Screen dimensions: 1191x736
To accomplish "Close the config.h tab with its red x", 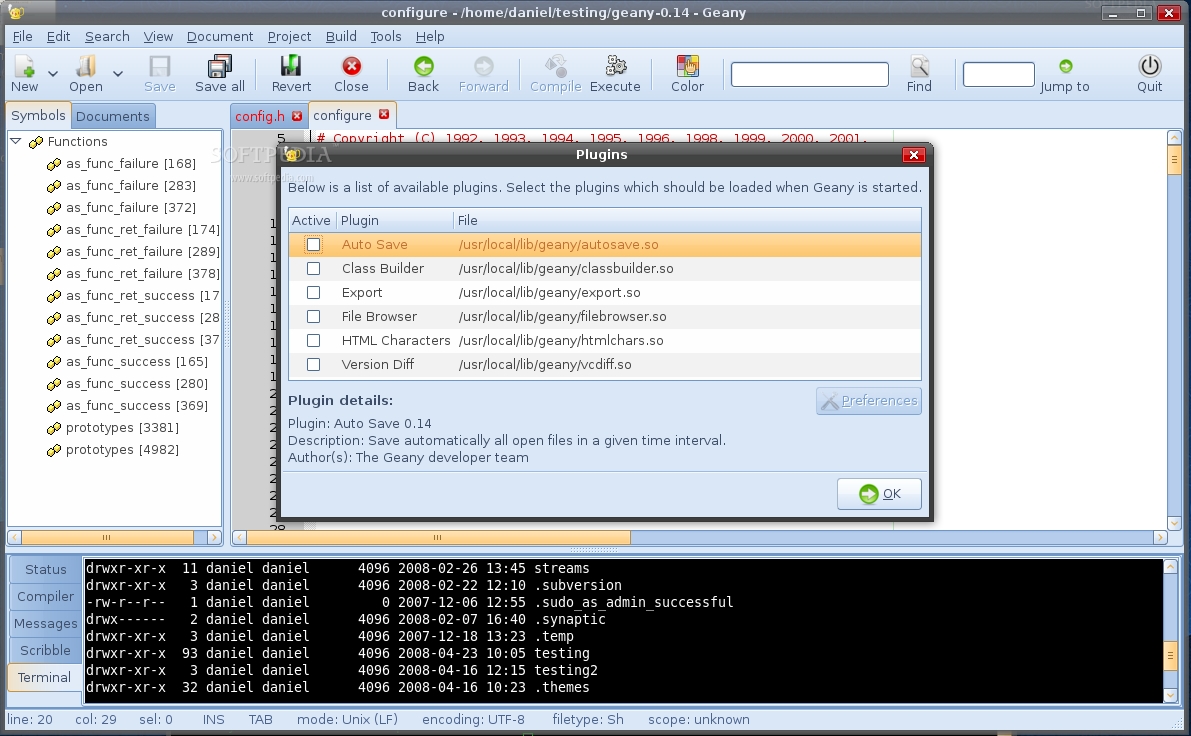I will coord(297,116).
